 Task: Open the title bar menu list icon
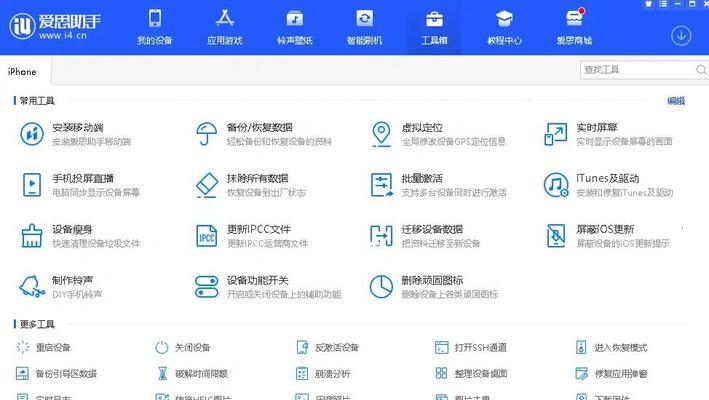click(663, 4)
